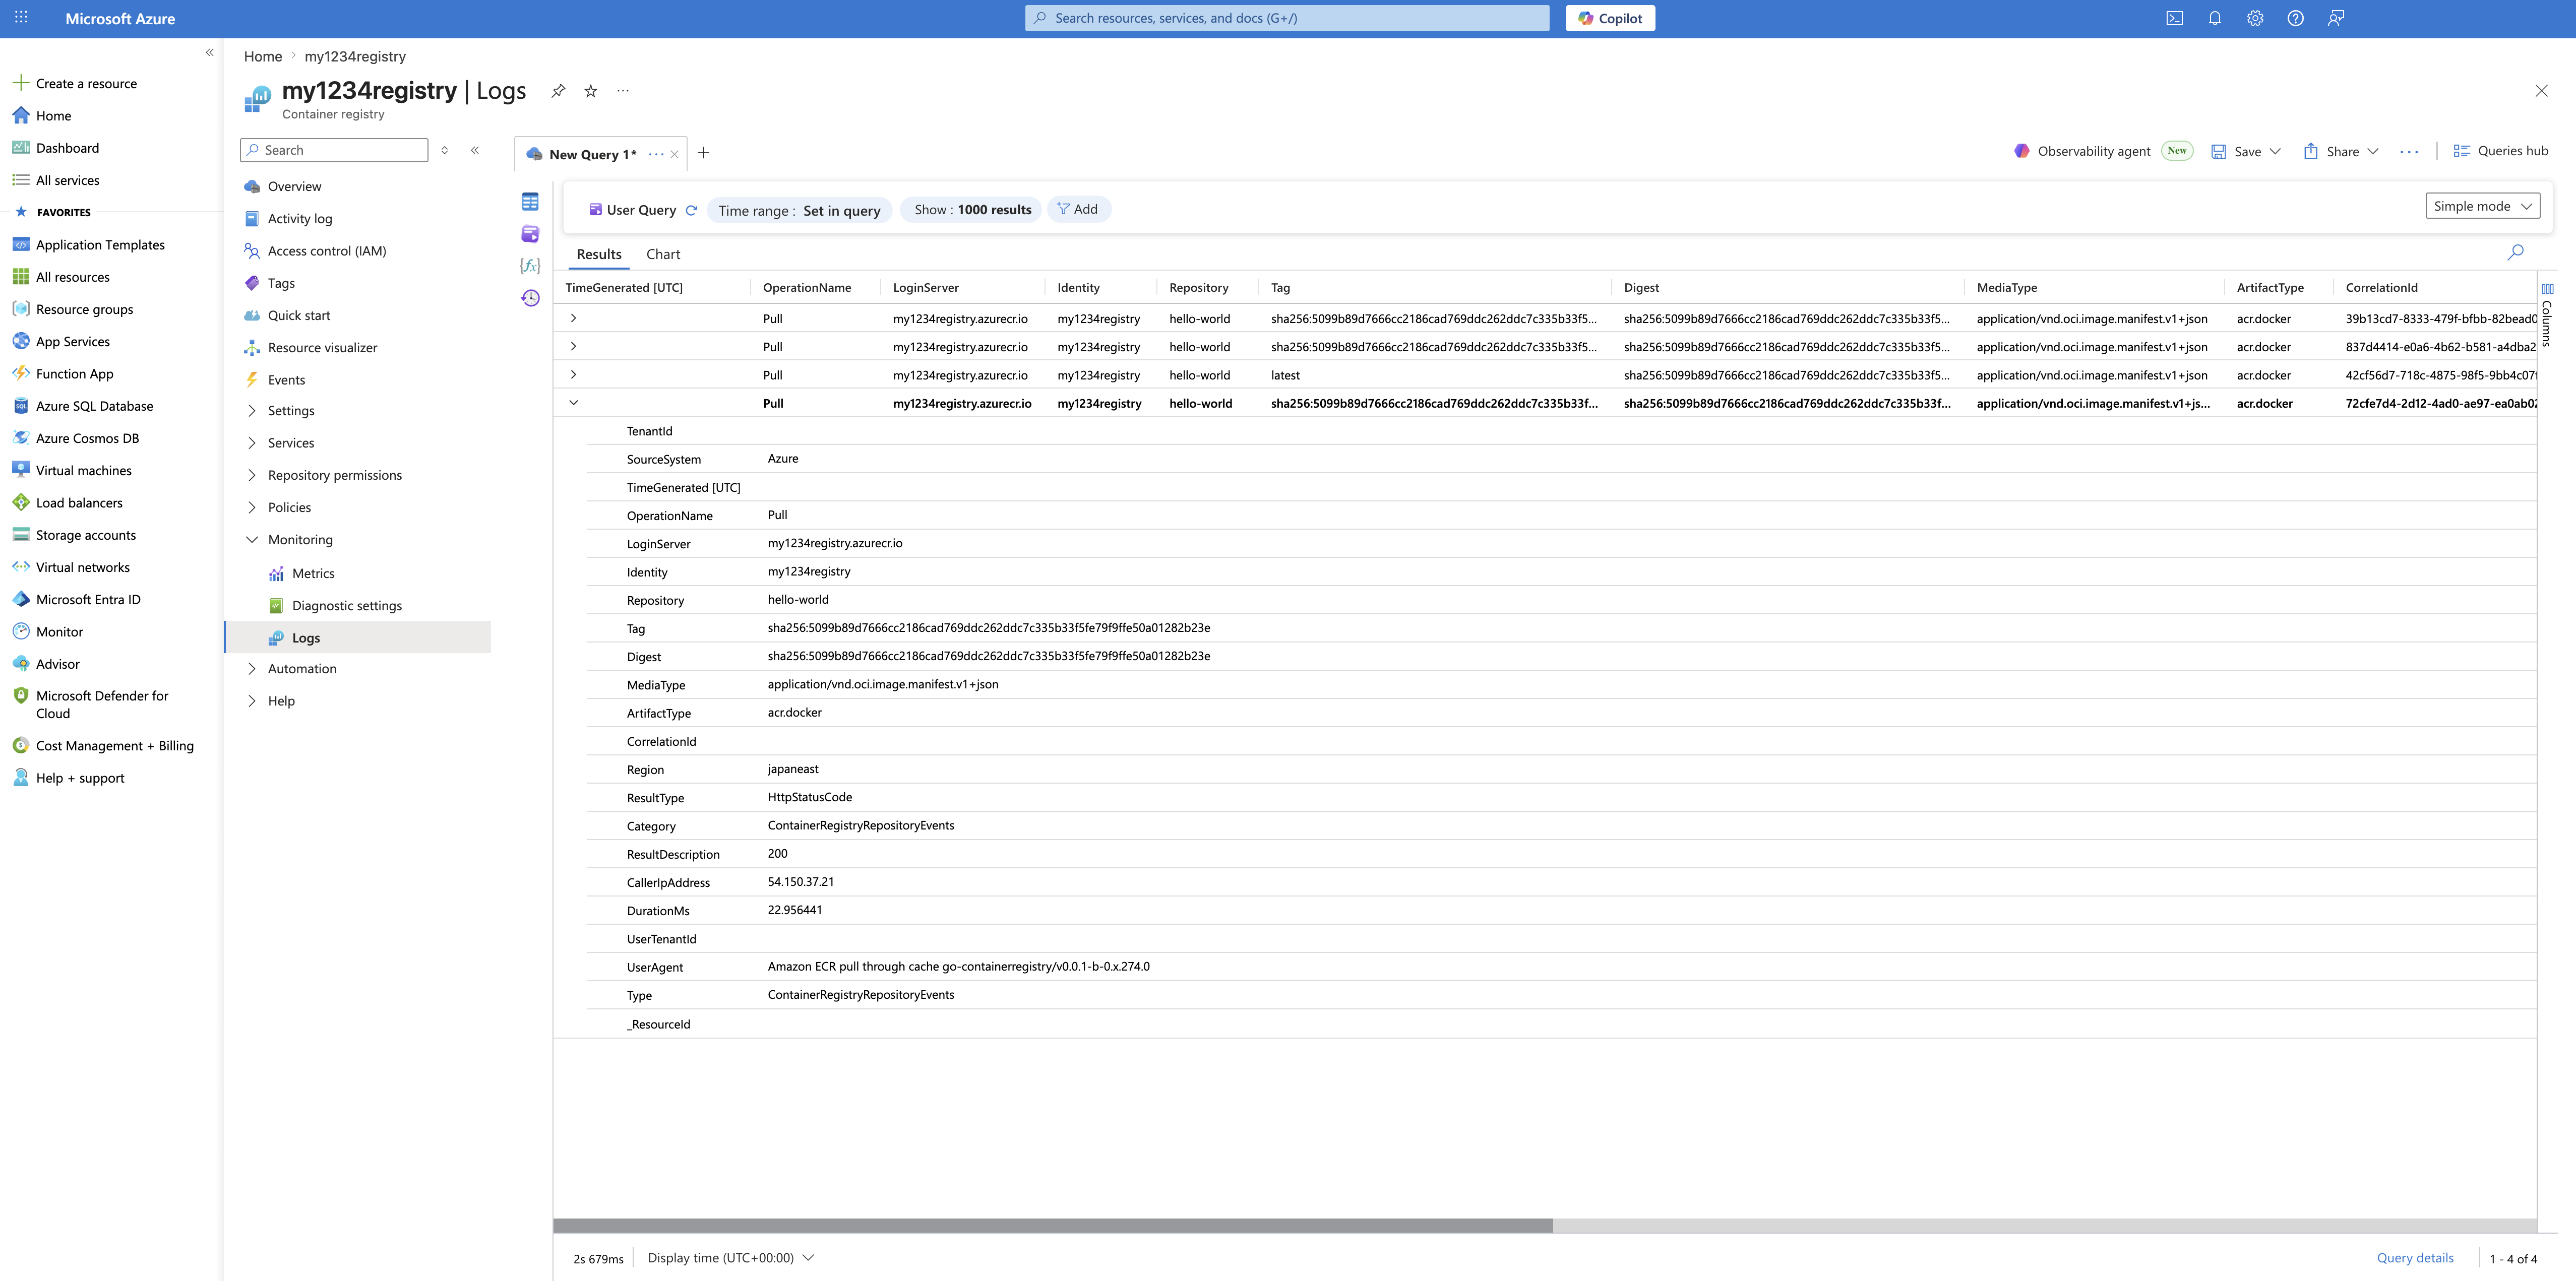The image size is (2576, 1281).
Task: Open Cloud Shell in top bar
Action: point(2174,18)
